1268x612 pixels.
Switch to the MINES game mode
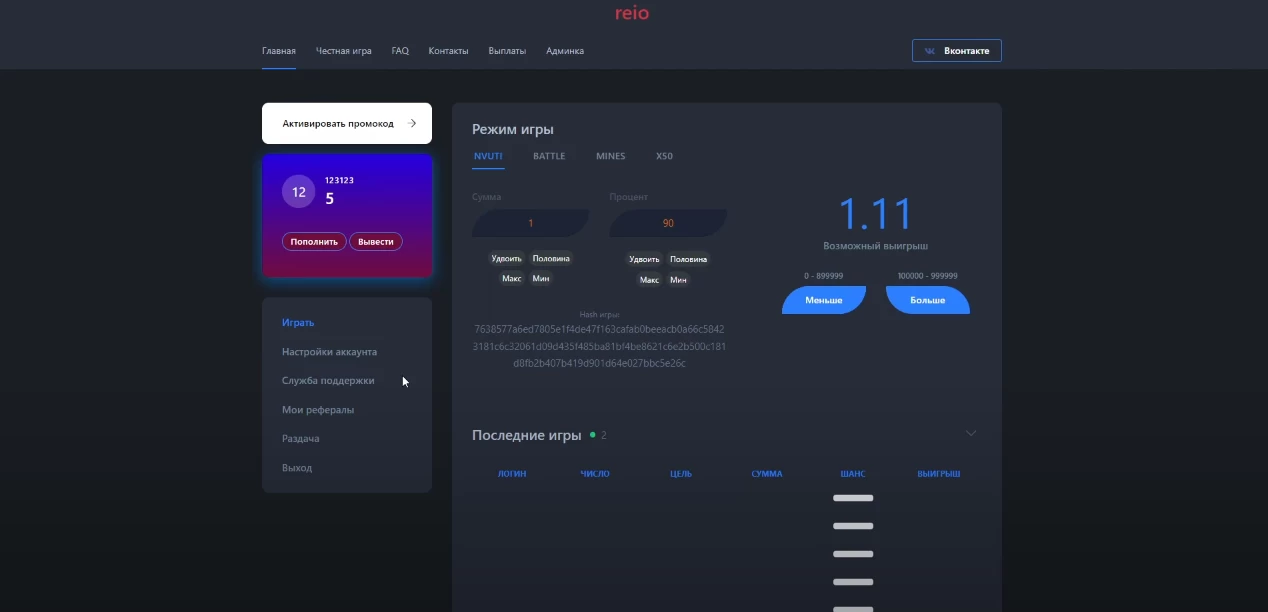(611, 156)
